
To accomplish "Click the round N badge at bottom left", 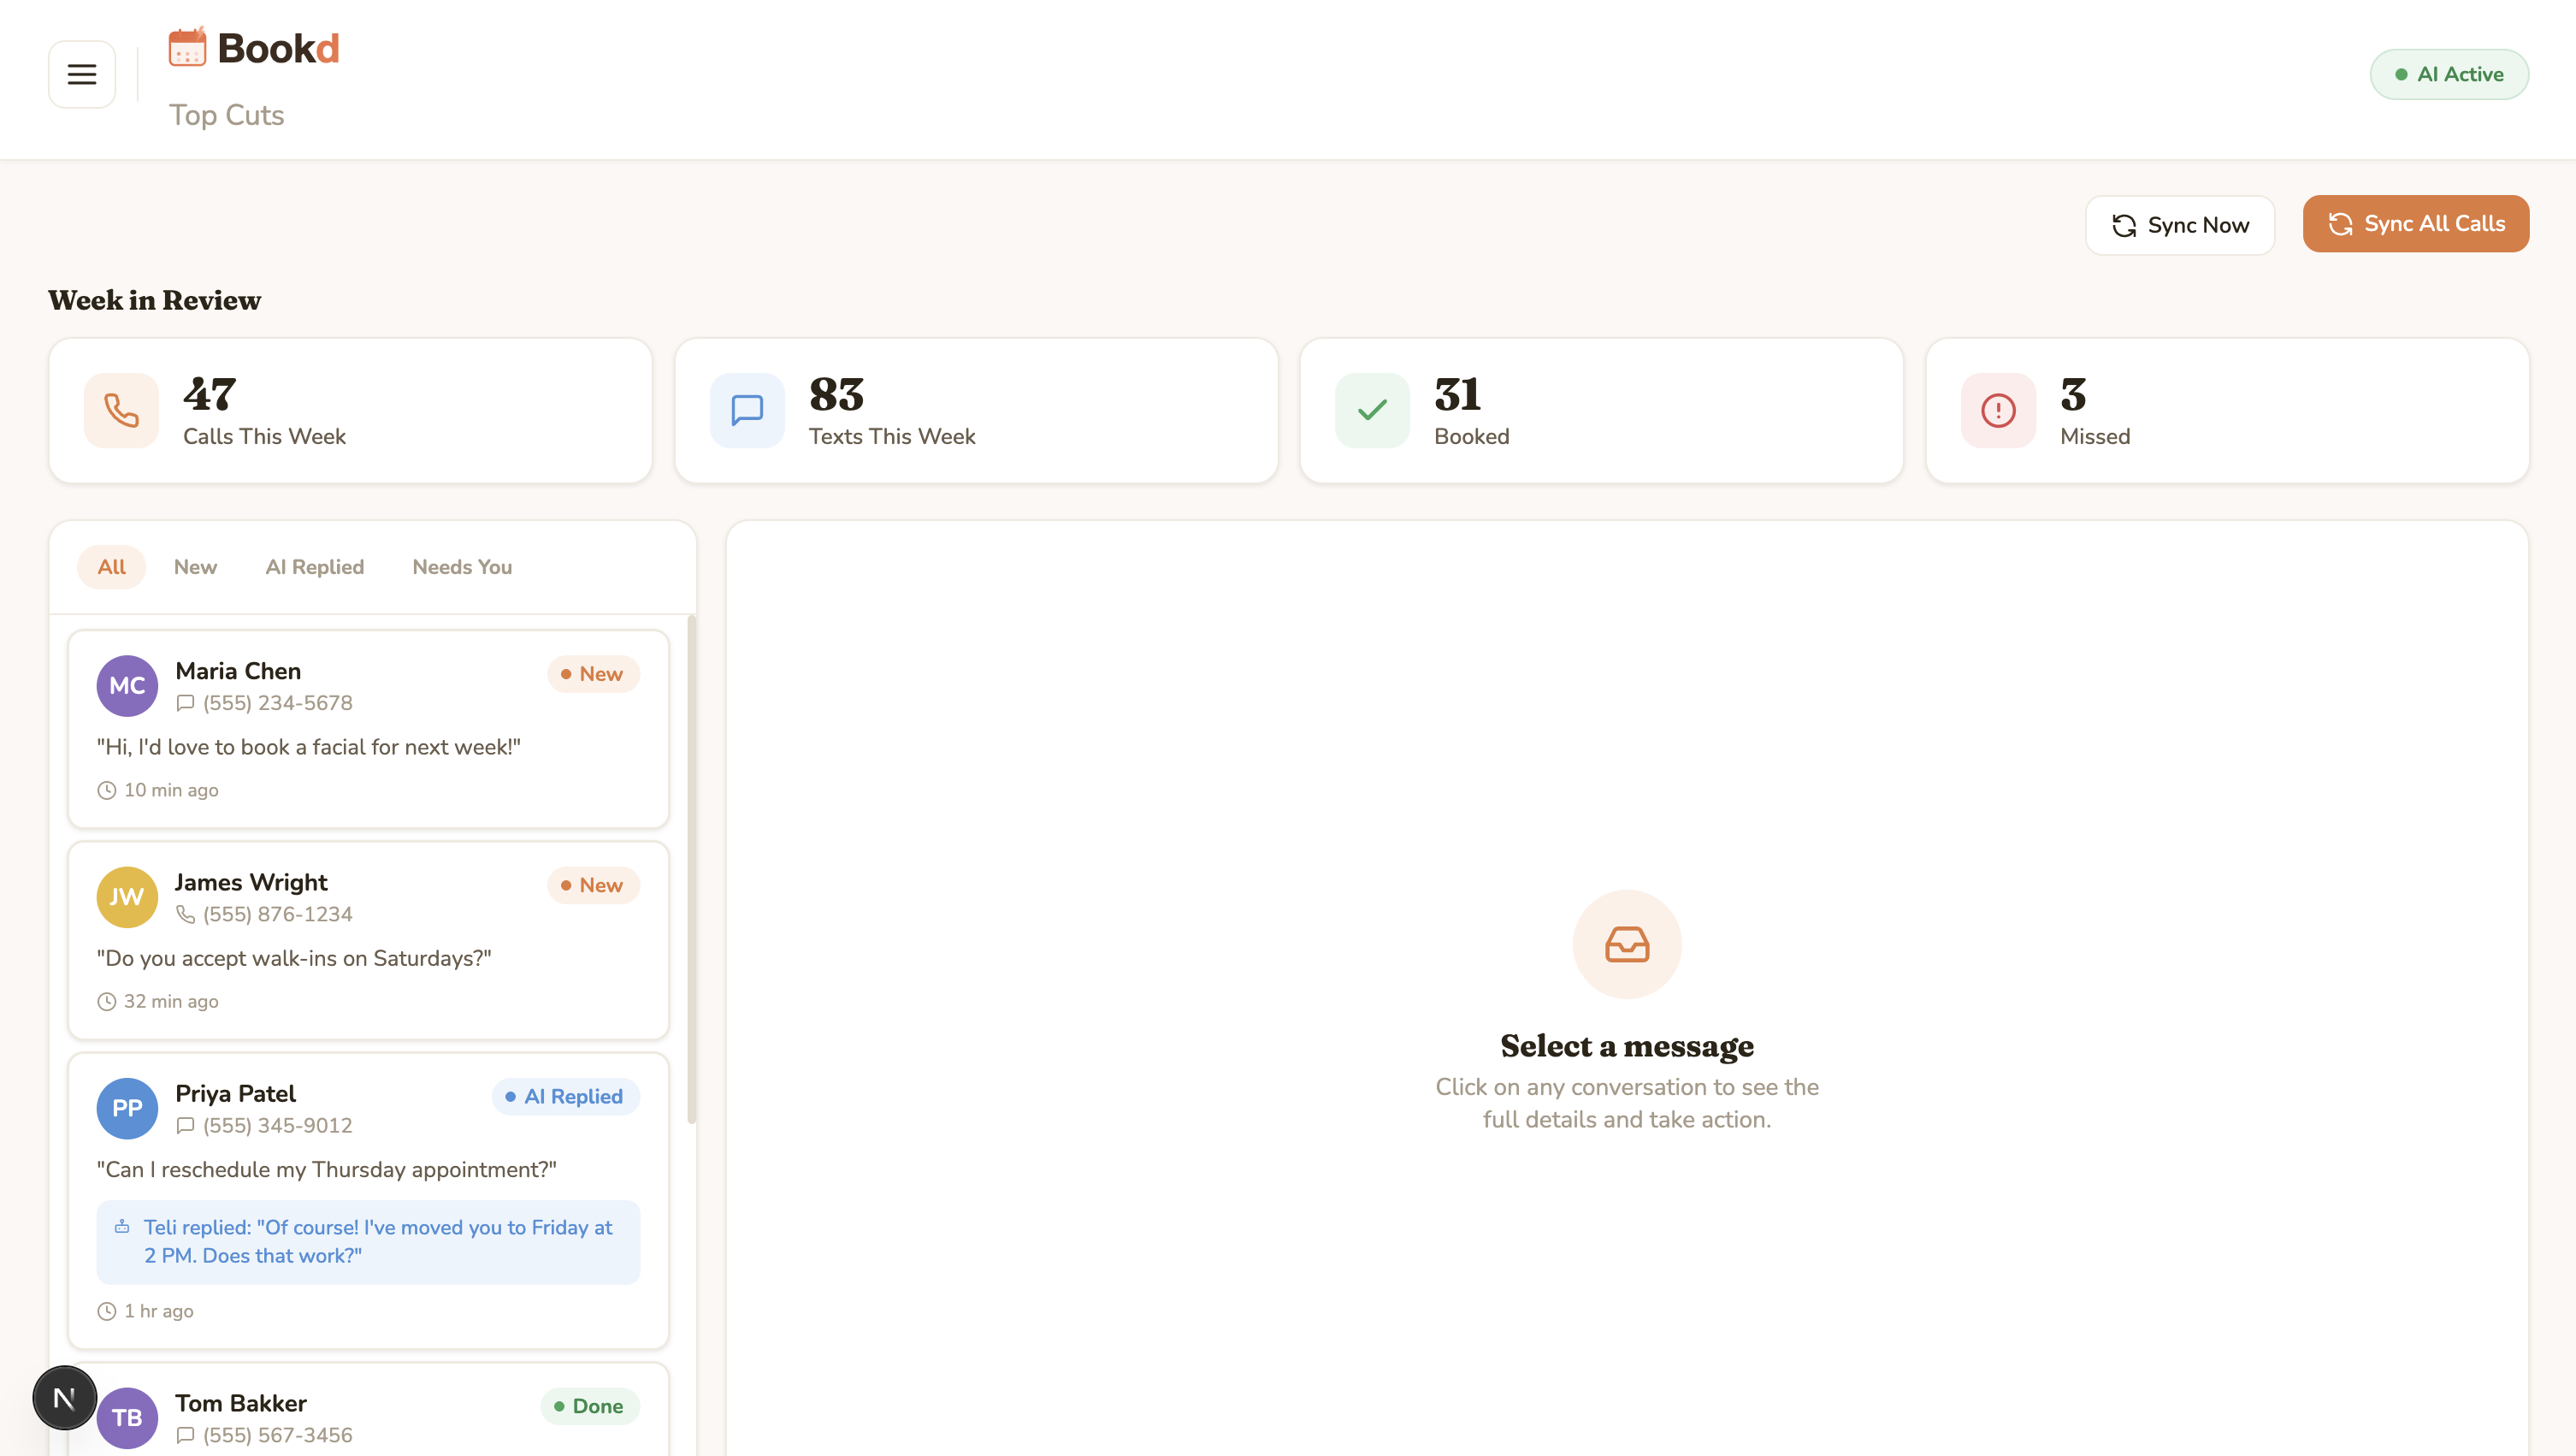I will pyautogui.click(x=65, y=1397).
